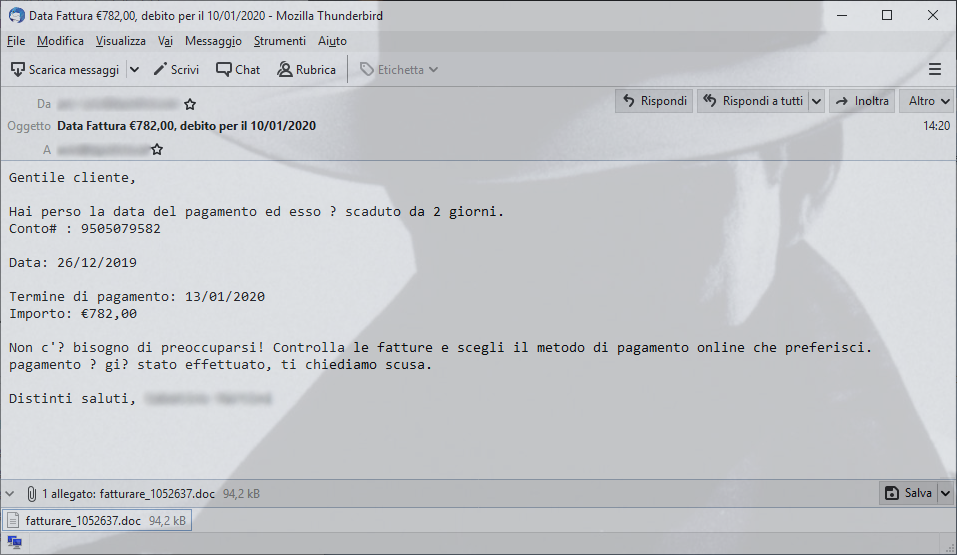Click the paperclip attachment icon
Viewport: 957px width, 555px height.
[x=31, y=493]
